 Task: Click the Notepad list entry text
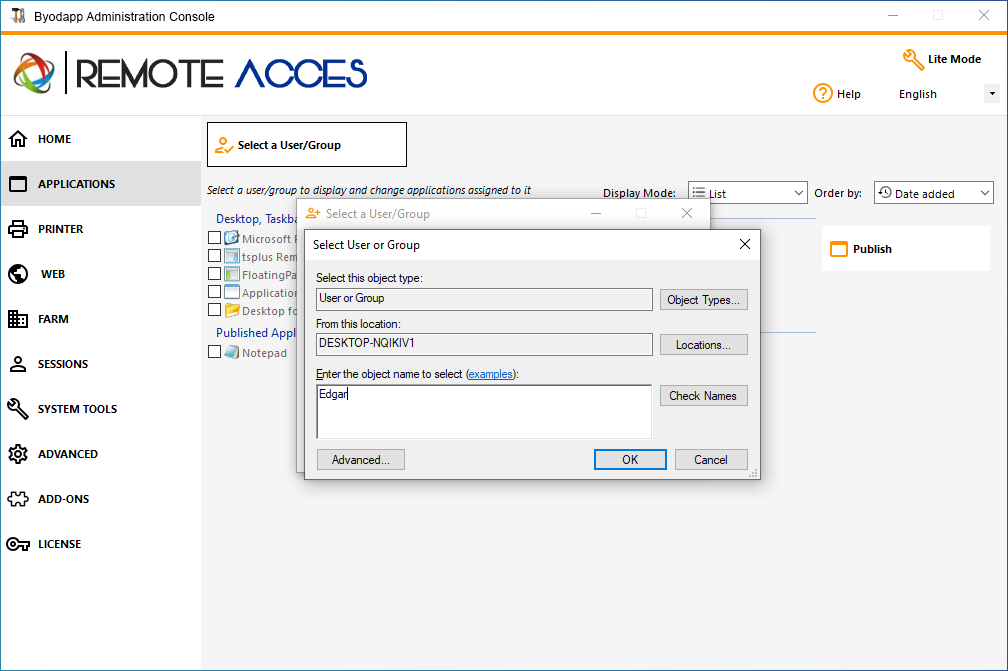tap(264, 353)
